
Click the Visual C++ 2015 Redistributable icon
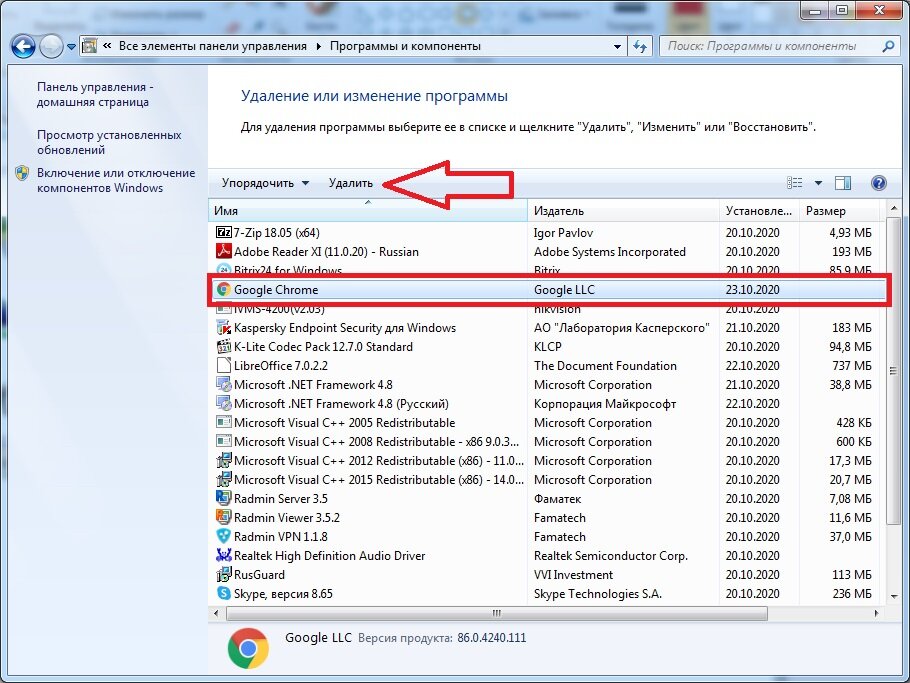coord(223,480)
